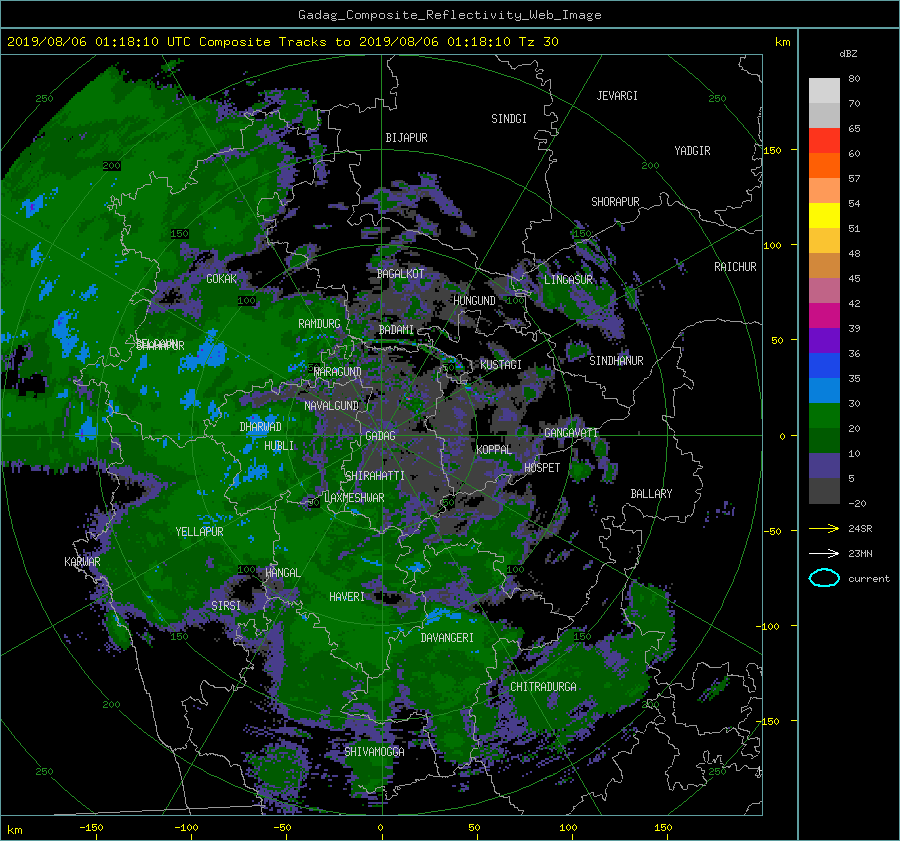Viewport: 900px width, 841px height.
Task: Click the 'km' unit label at top-right
Action: tap(782, 42)
